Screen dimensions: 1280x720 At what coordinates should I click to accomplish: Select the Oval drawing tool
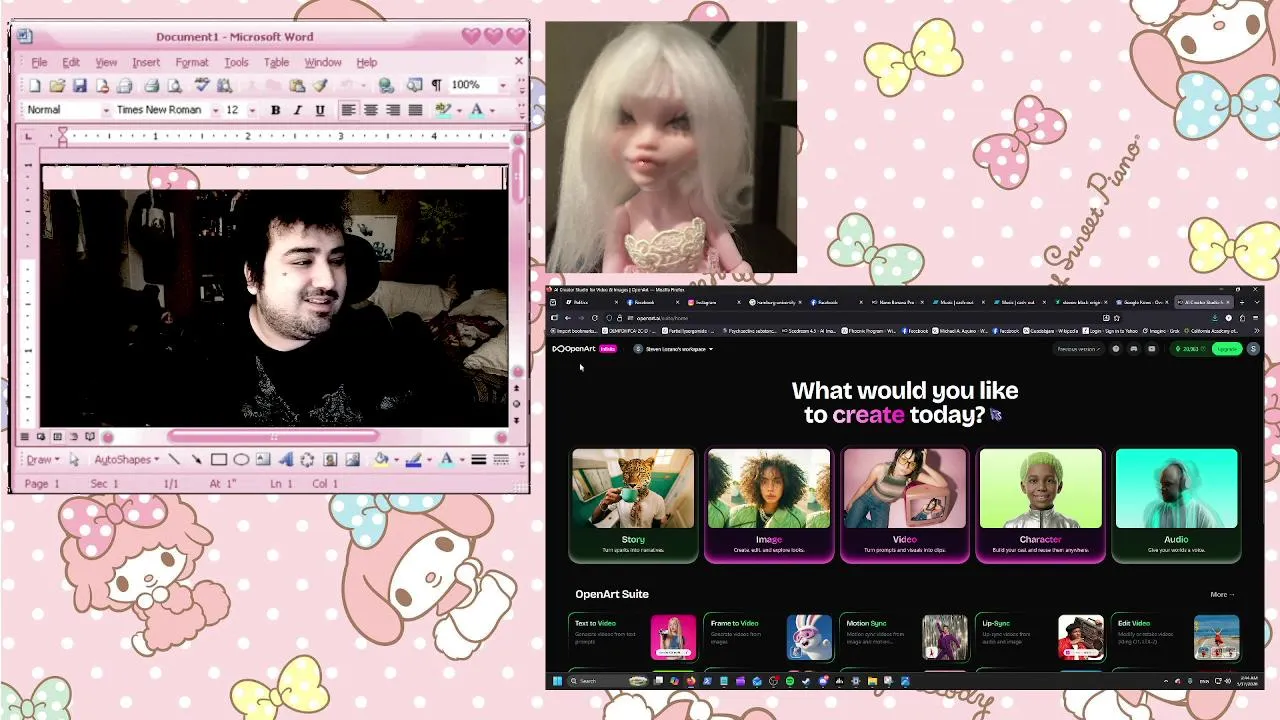click(241, 460)
